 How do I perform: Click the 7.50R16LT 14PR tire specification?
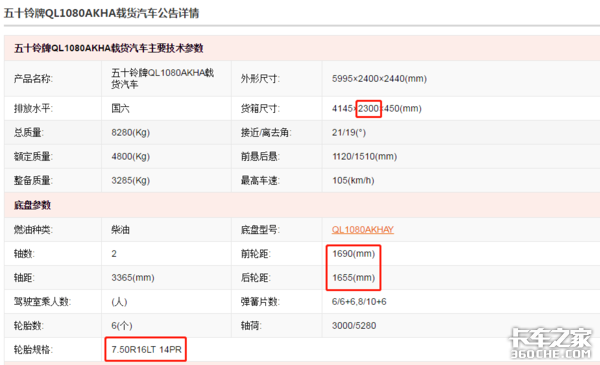[146, 349]
